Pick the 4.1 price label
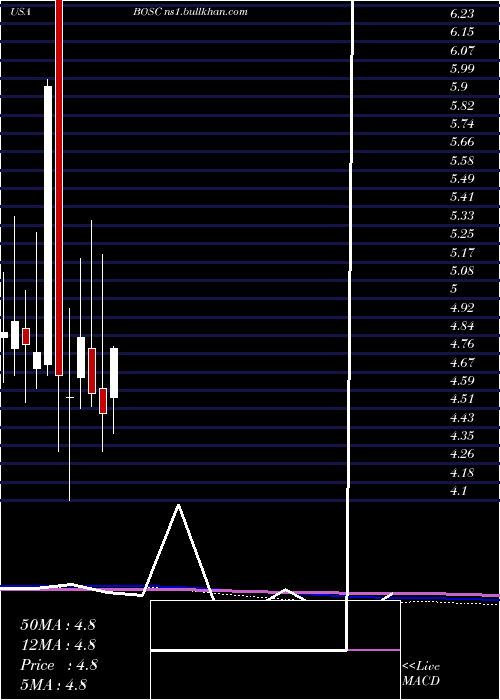The image size is (500, 700). 458,491
